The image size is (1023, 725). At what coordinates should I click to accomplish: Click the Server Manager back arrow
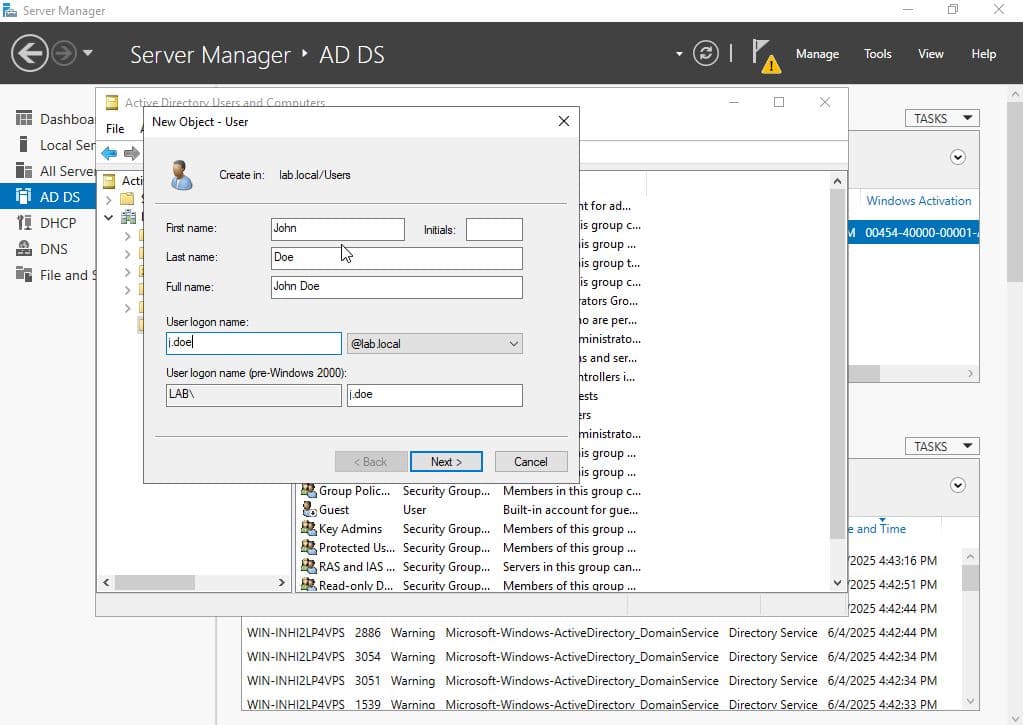[x=30, y=53]
